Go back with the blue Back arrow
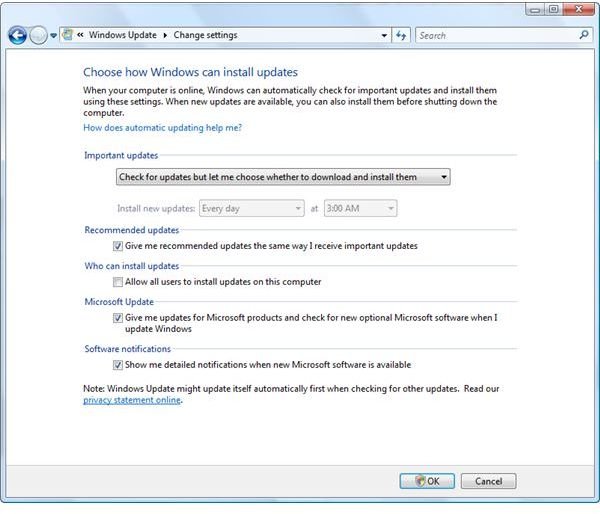Screen dimensions: 600x514 pos(17,36)
